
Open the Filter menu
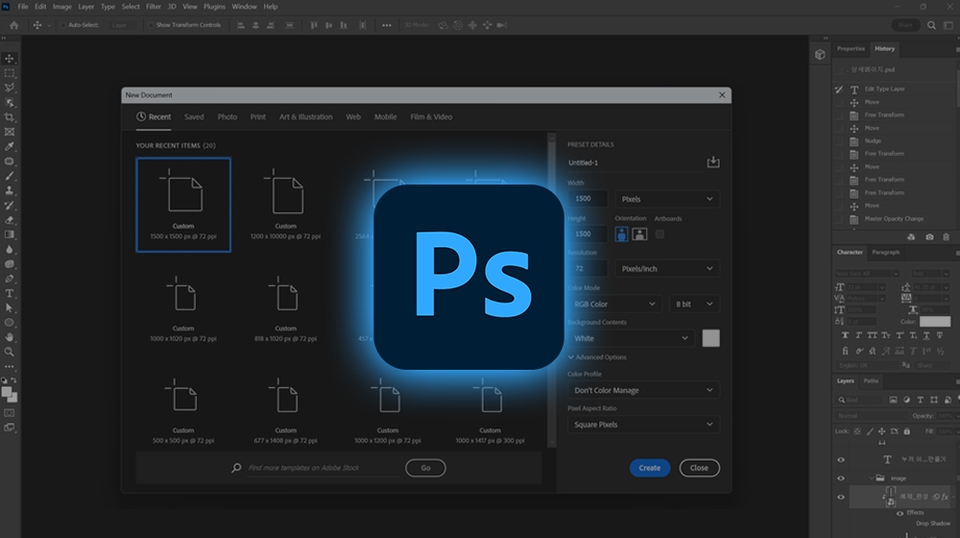153,7
